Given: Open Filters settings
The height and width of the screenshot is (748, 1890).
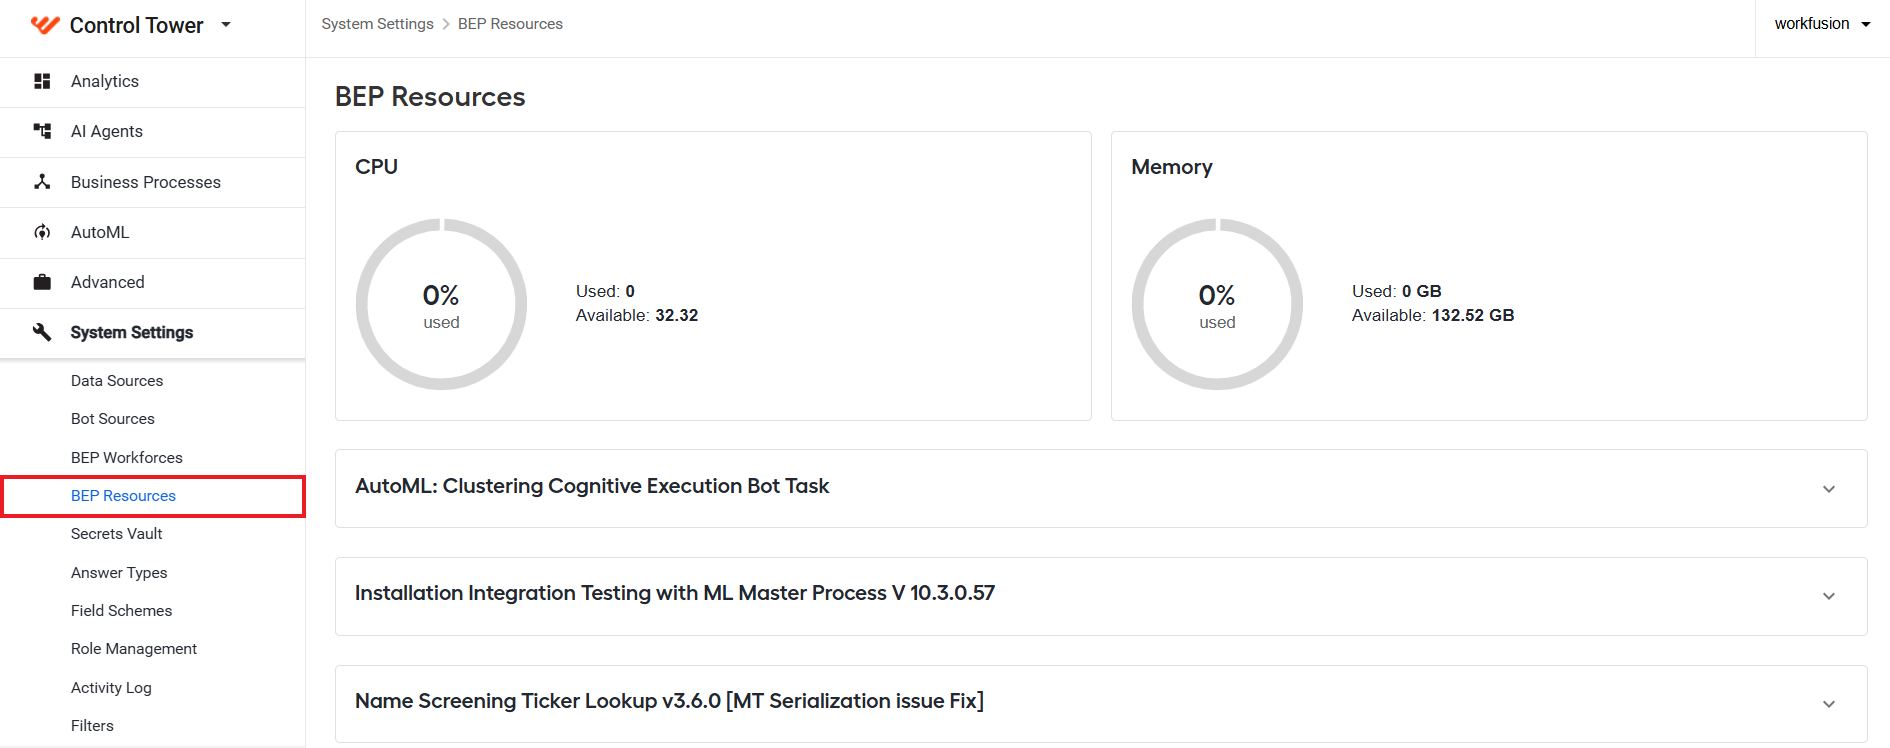Looking at the screenshot, I should [92, 726].
